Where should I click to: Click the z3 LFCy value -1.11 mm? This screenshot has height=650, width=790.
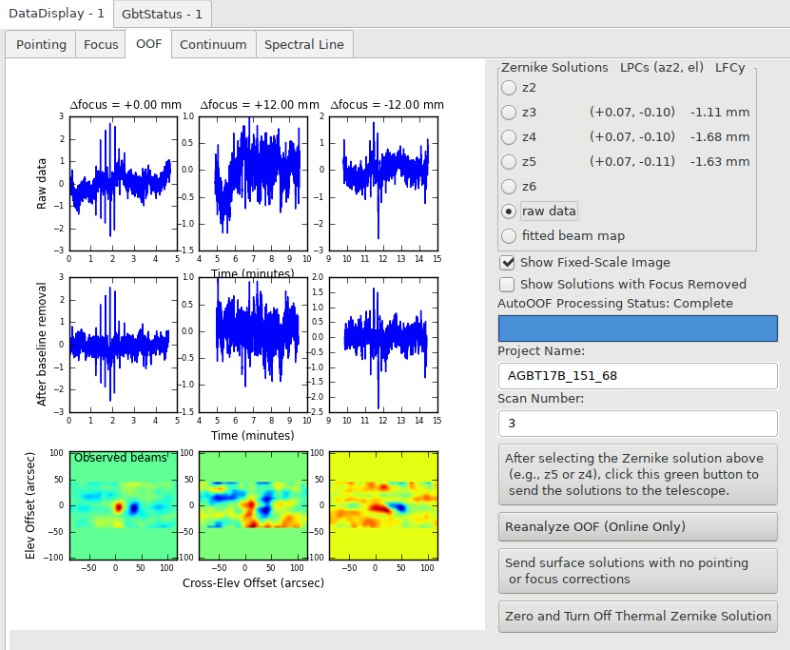[719, 112]
